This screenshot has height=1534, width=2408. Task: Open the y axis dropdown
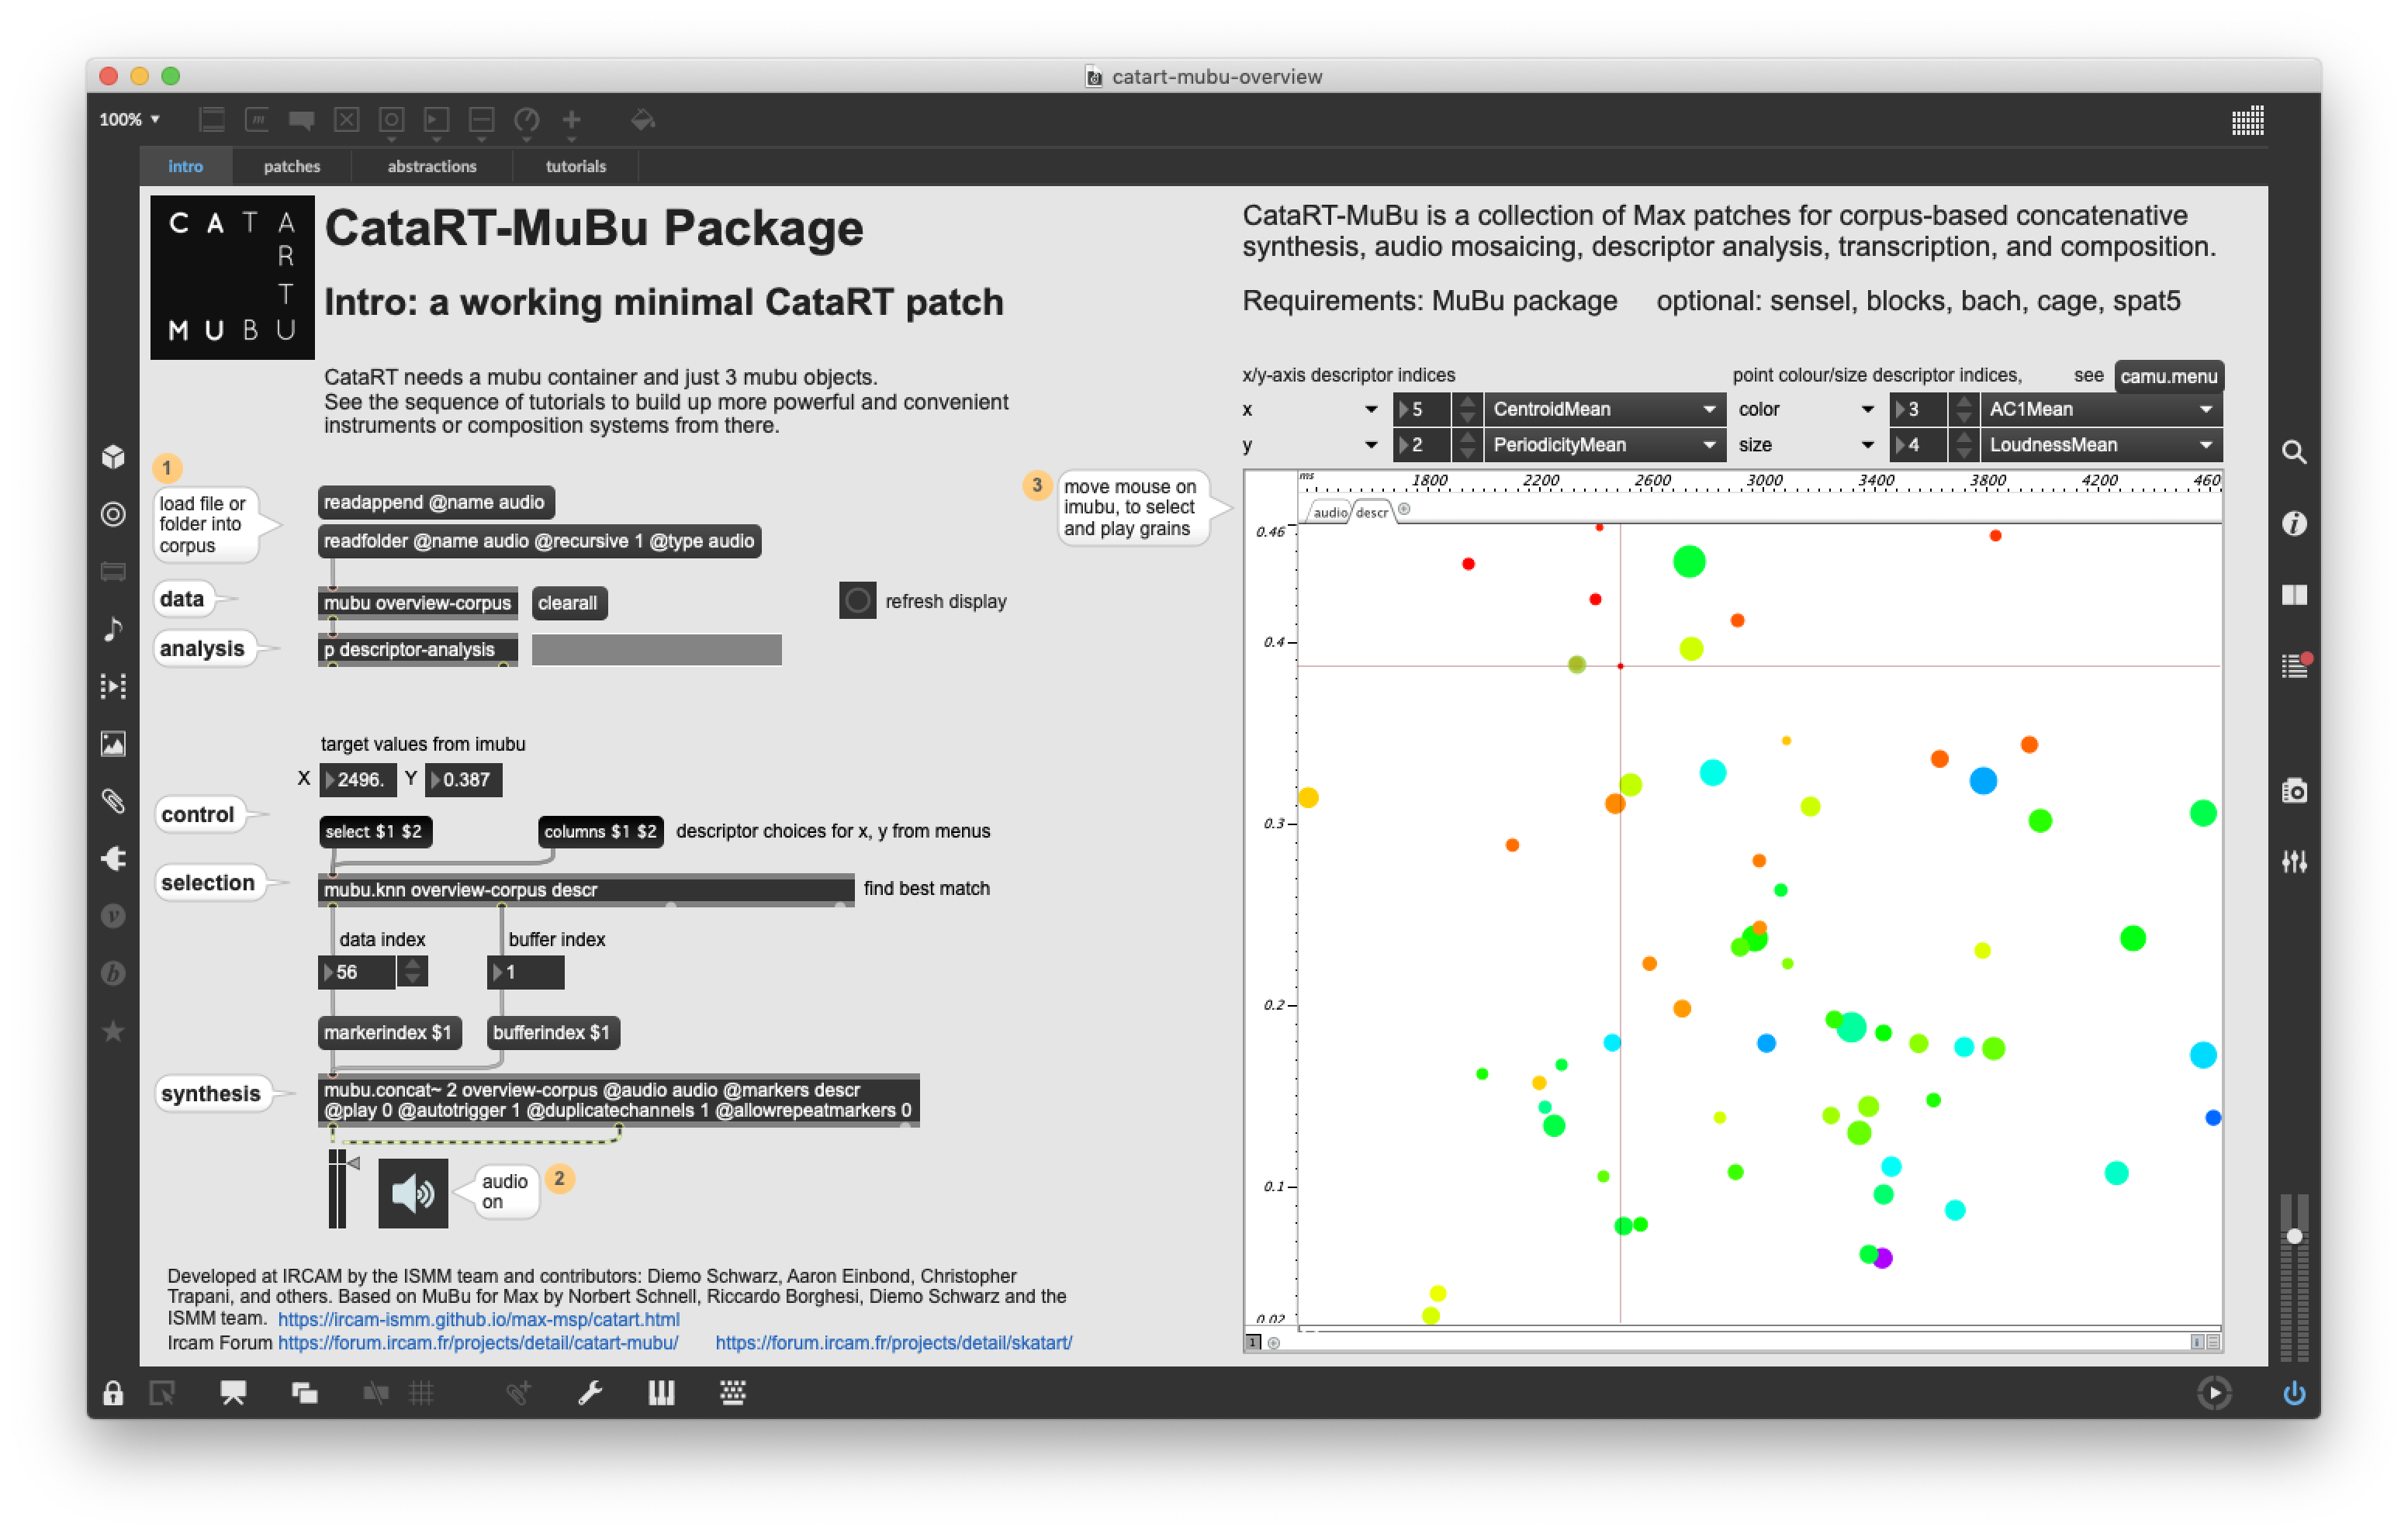click(x=1310, y=445)
